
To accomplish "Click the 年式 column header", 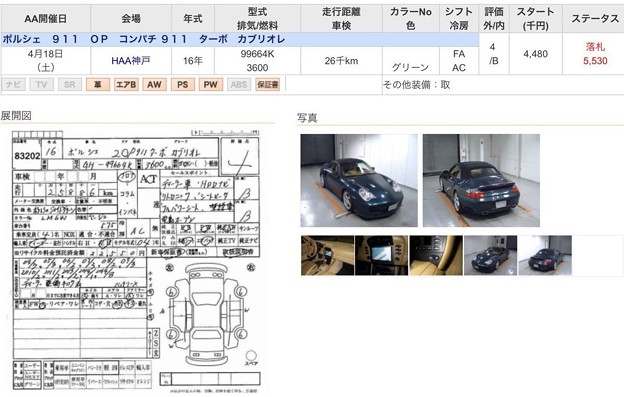I will coord(193,19).
